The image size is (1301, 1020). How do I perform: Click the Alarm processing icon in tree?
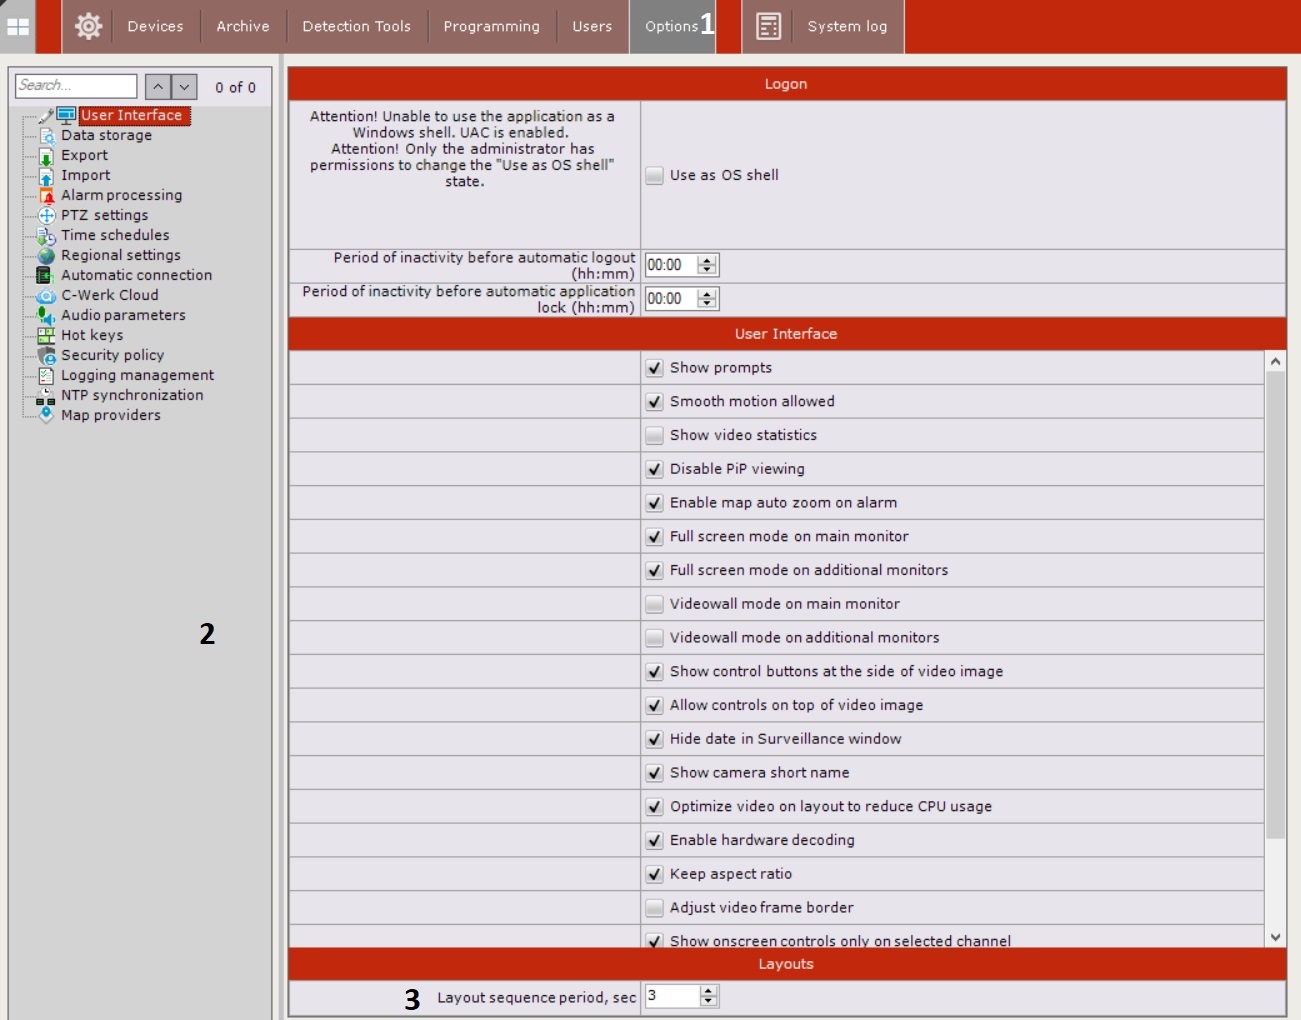pyautogui.click(x=46, y=196)
